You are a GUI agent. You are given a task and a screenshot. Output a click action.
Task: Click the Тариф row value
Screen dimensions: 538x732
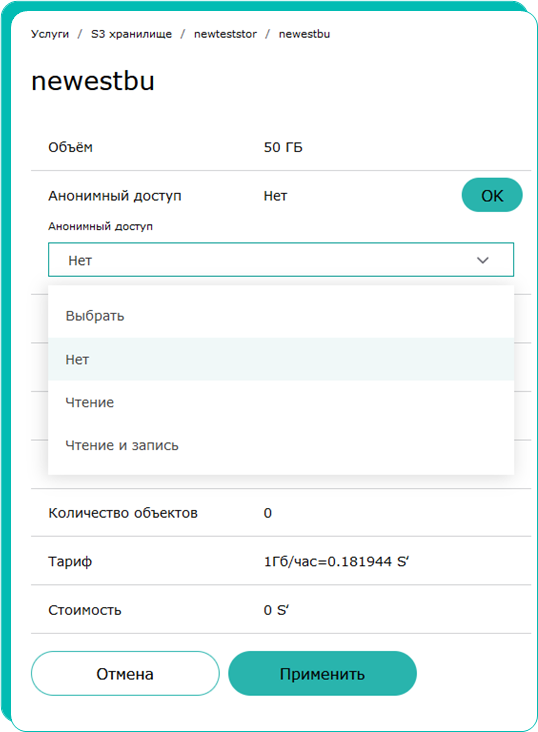(x=336, y=561)
